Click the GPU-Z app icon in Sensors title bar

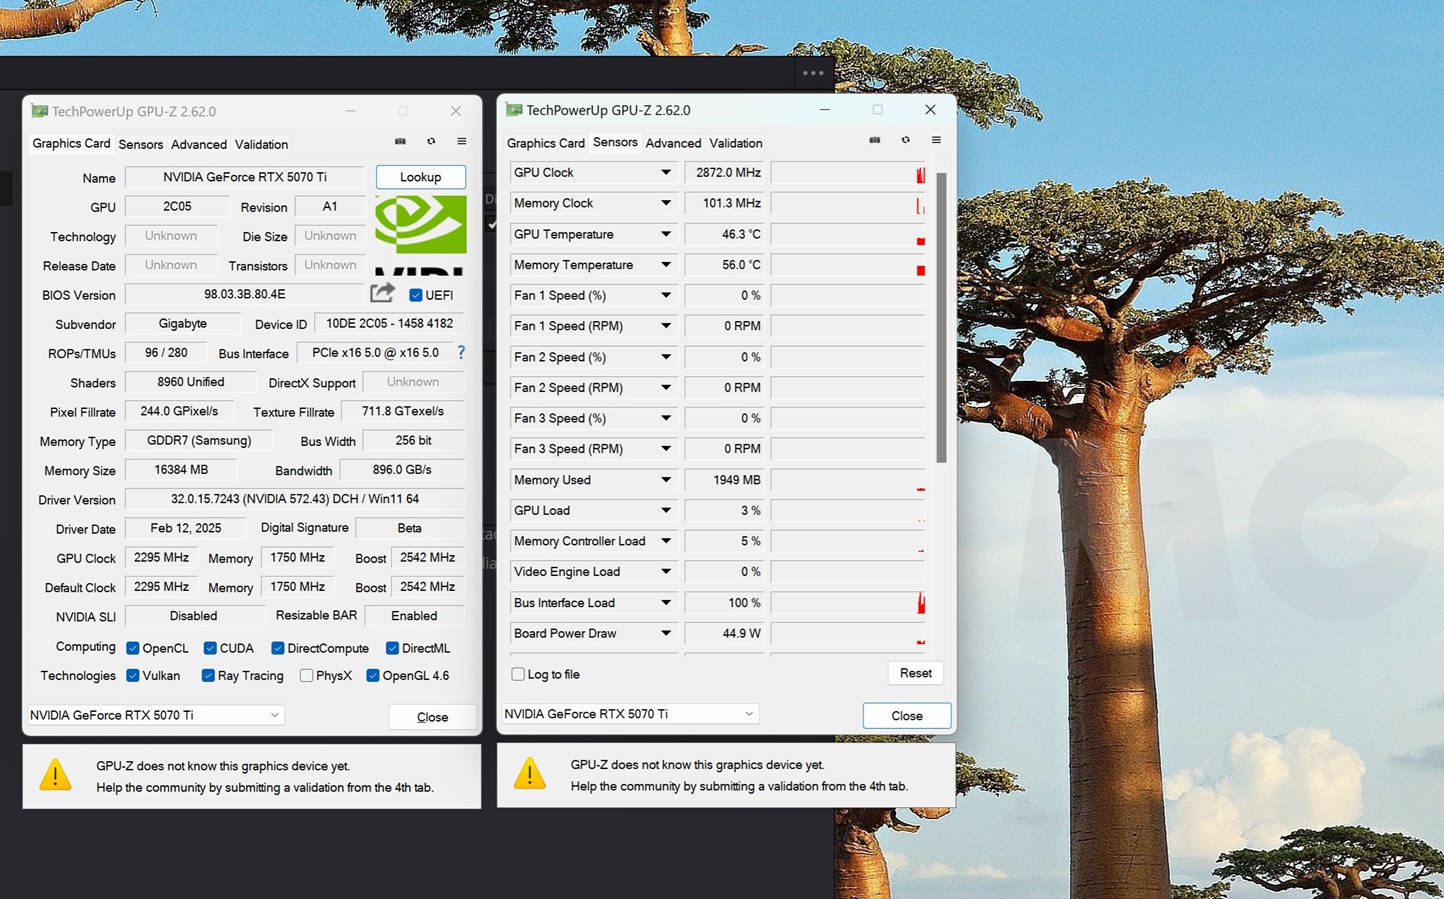(x=514, y=110)
